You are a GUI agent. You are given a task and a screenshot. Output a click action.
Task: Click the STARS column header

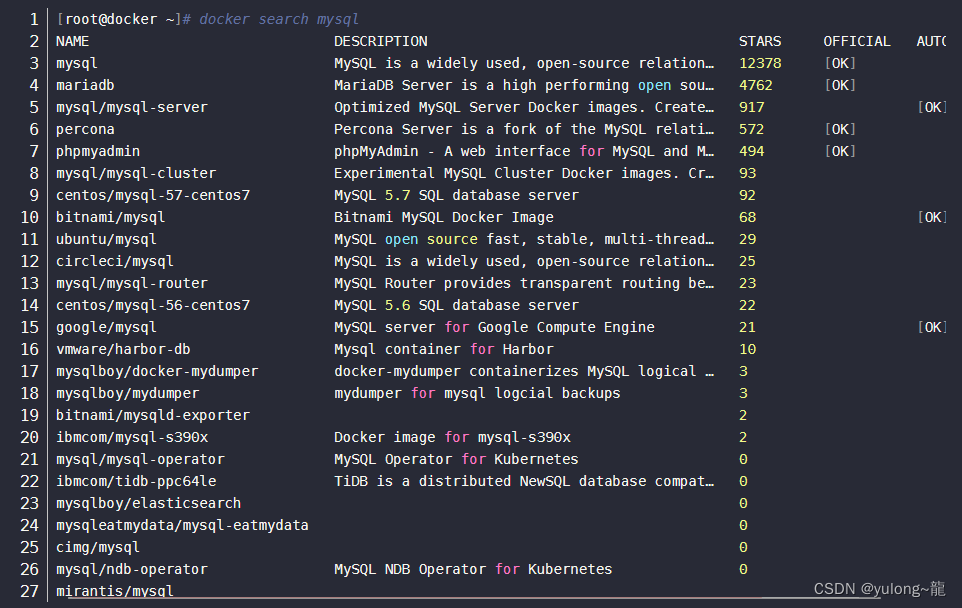click(760, 42)
